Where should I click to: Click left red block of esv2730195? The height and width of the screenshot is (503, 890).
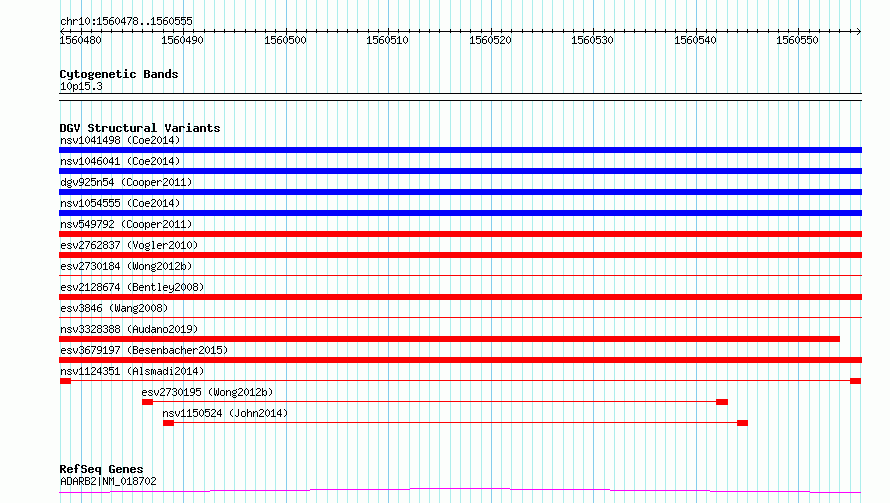tap(148, 402)
